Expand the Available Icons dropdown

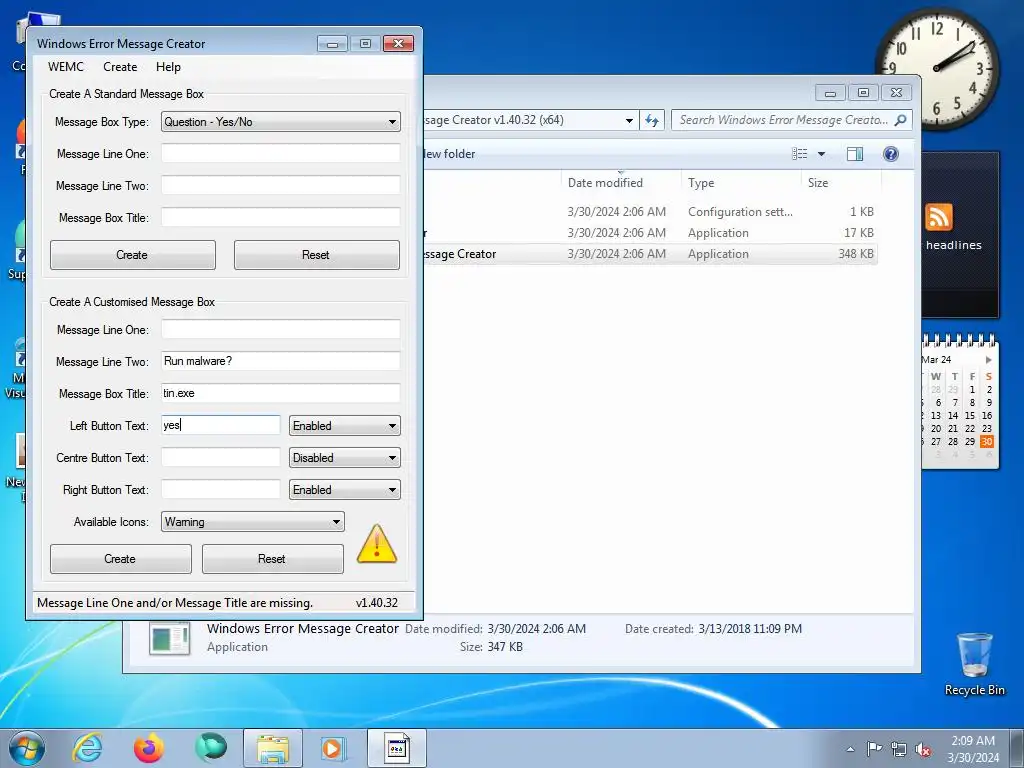click(x=253, y=521)
